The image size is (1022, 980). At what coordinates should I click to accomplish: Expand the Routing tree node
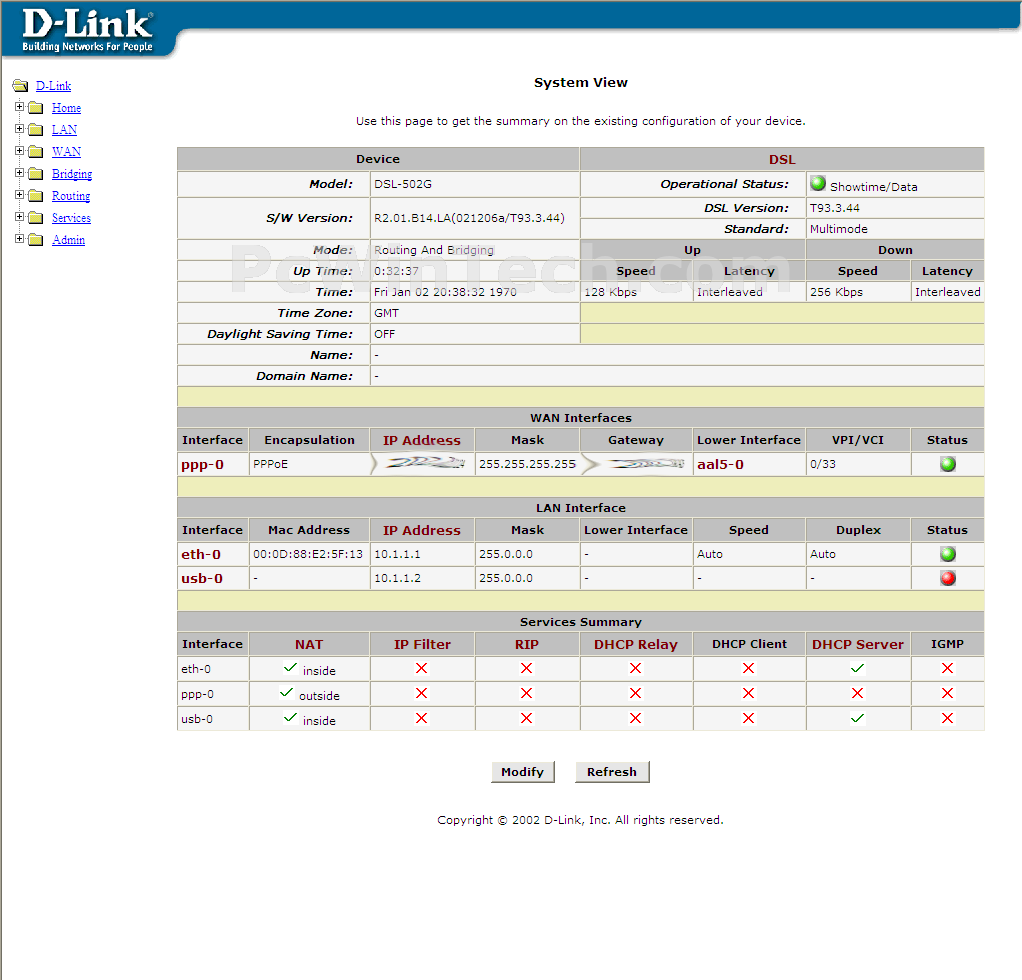pyautogui.click(x=19, y=195)
